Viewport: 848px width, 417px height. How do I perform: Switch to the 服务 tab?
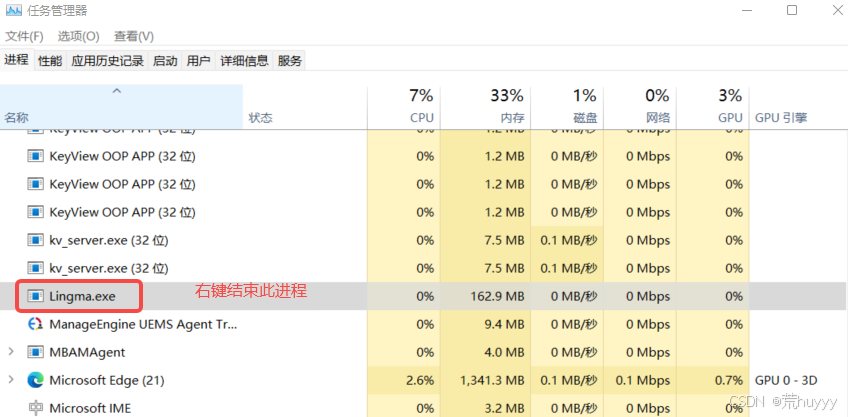coord(289,61)
